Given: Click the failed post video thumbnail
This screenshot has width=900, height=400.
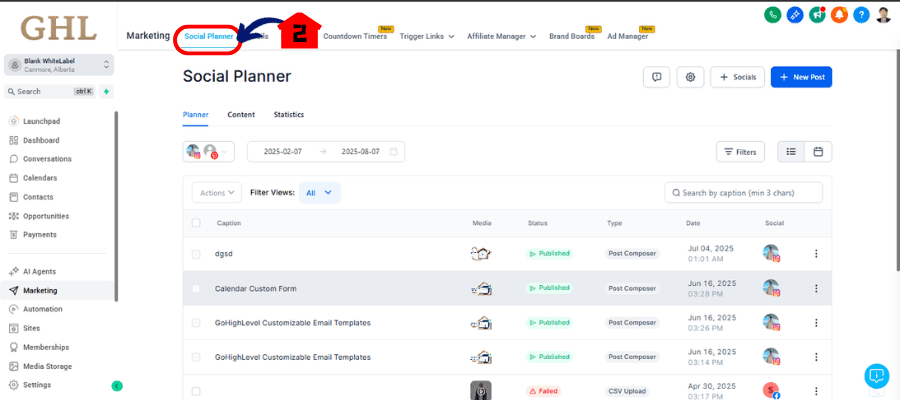Looking at the screenshot, I should (481, 391).
